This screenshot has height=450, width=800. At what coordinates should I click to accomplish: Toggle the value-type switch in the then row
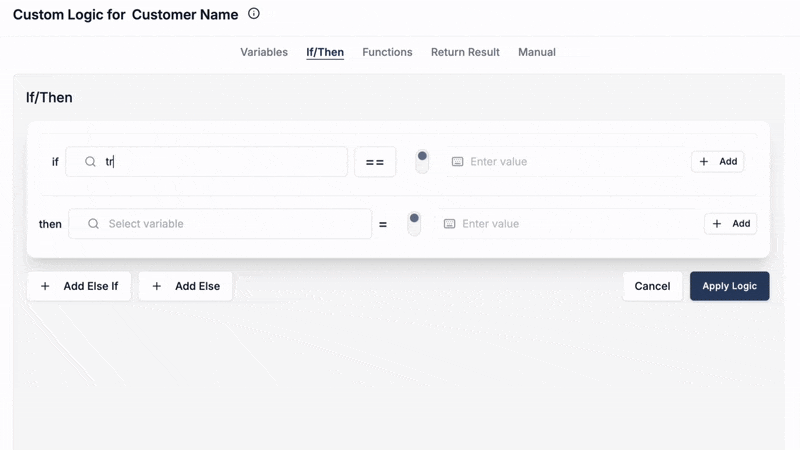click(x=414, y=223)
